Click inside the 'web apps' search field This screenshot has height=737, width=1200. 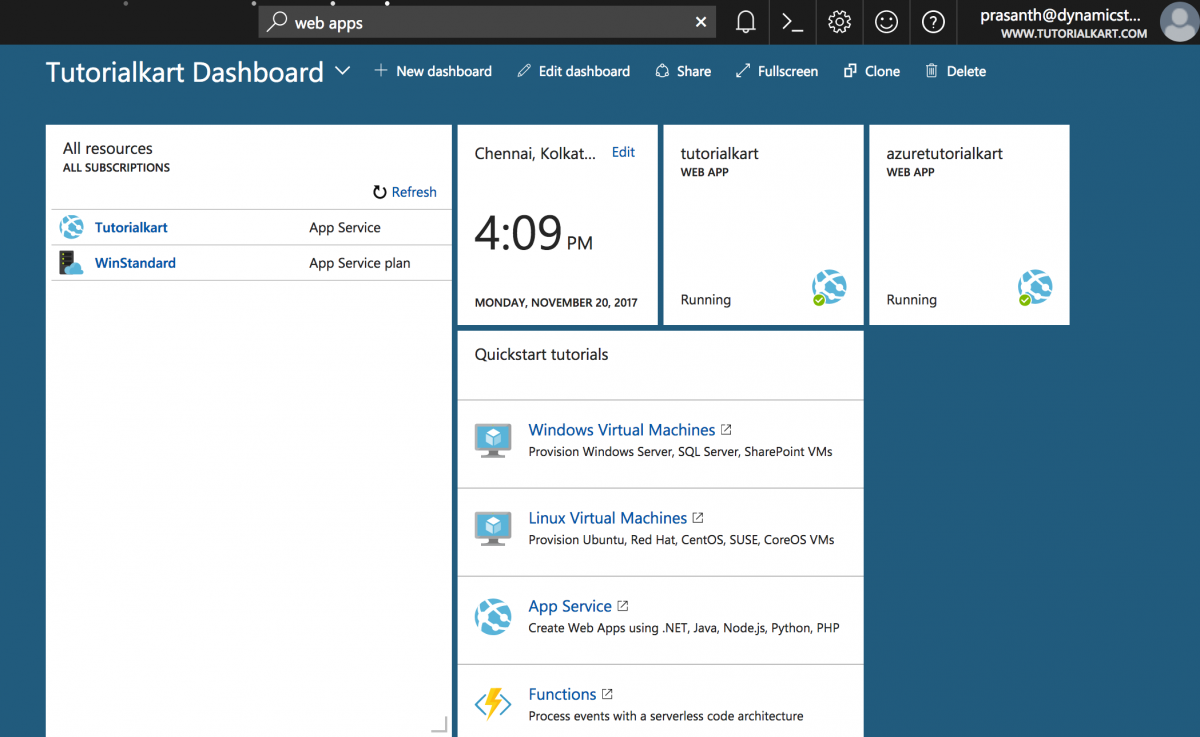click(x=487, y=22)
